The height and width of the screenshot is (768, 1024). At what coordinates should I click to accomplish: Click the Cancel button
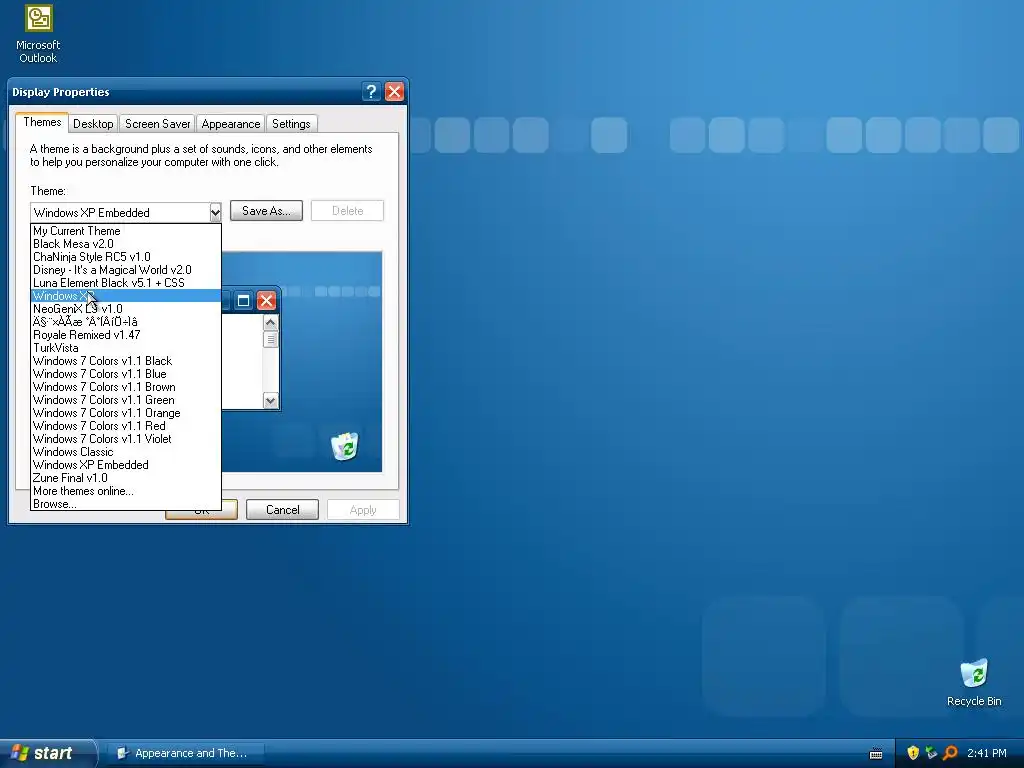282,509
